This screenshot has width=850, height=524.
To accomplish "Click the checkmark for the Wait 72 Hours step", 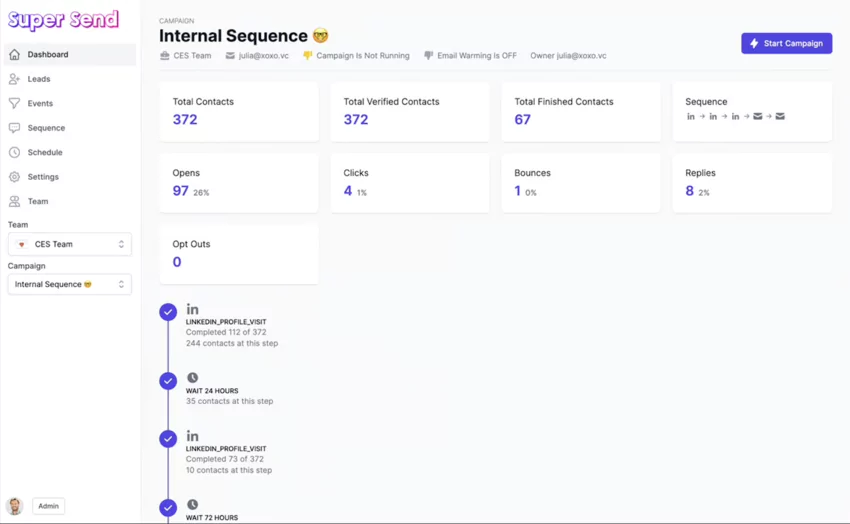I will (168, 508).
